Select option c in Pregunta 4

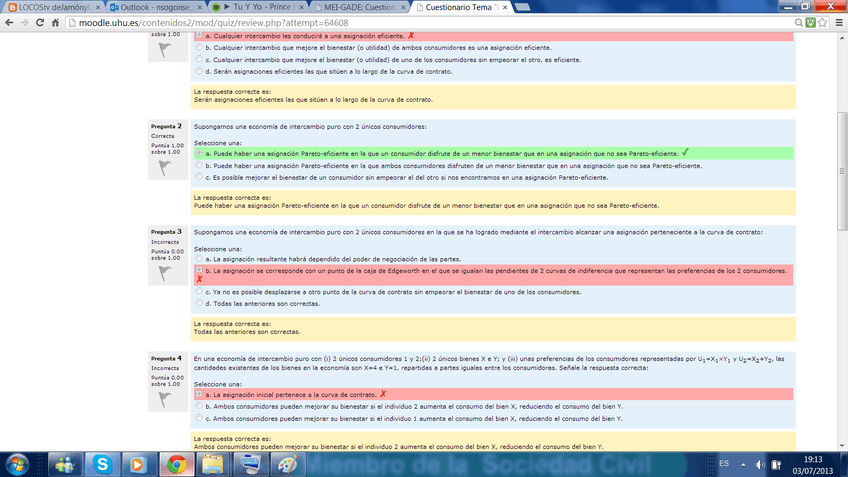click(x=198, y=418)
